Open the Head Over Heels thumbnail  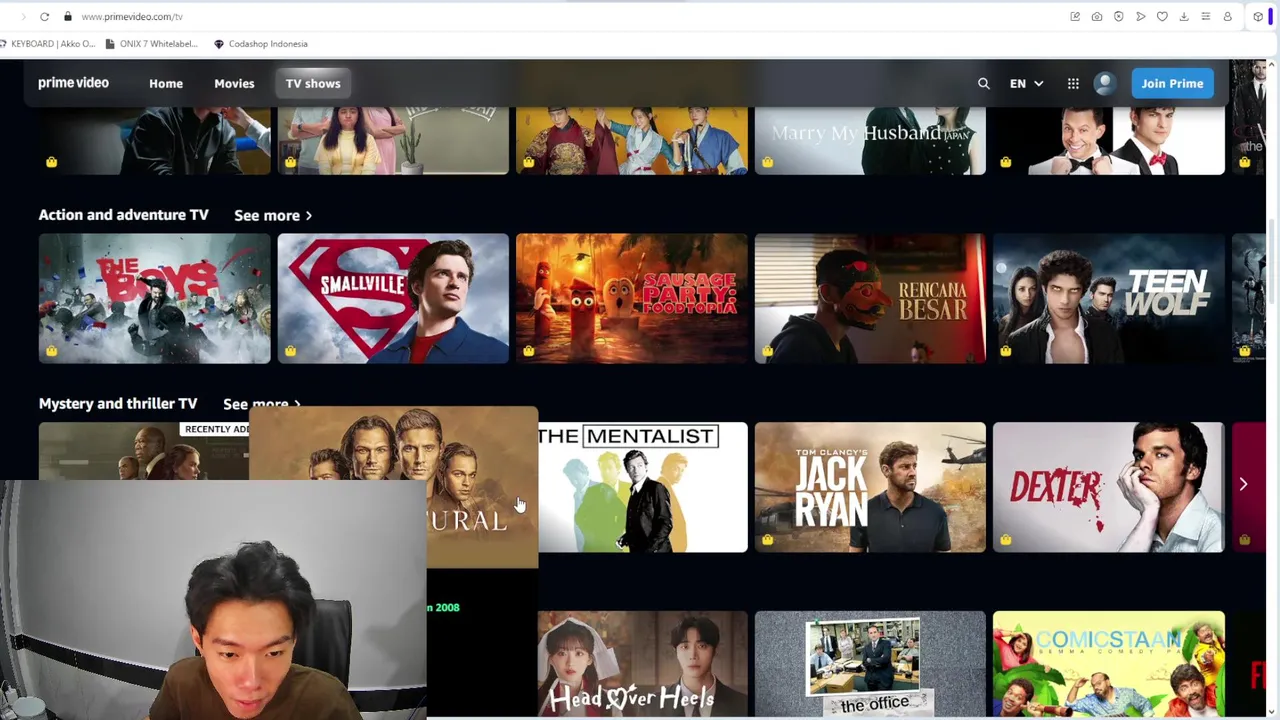pyautogui.click(x=643, y=665)
